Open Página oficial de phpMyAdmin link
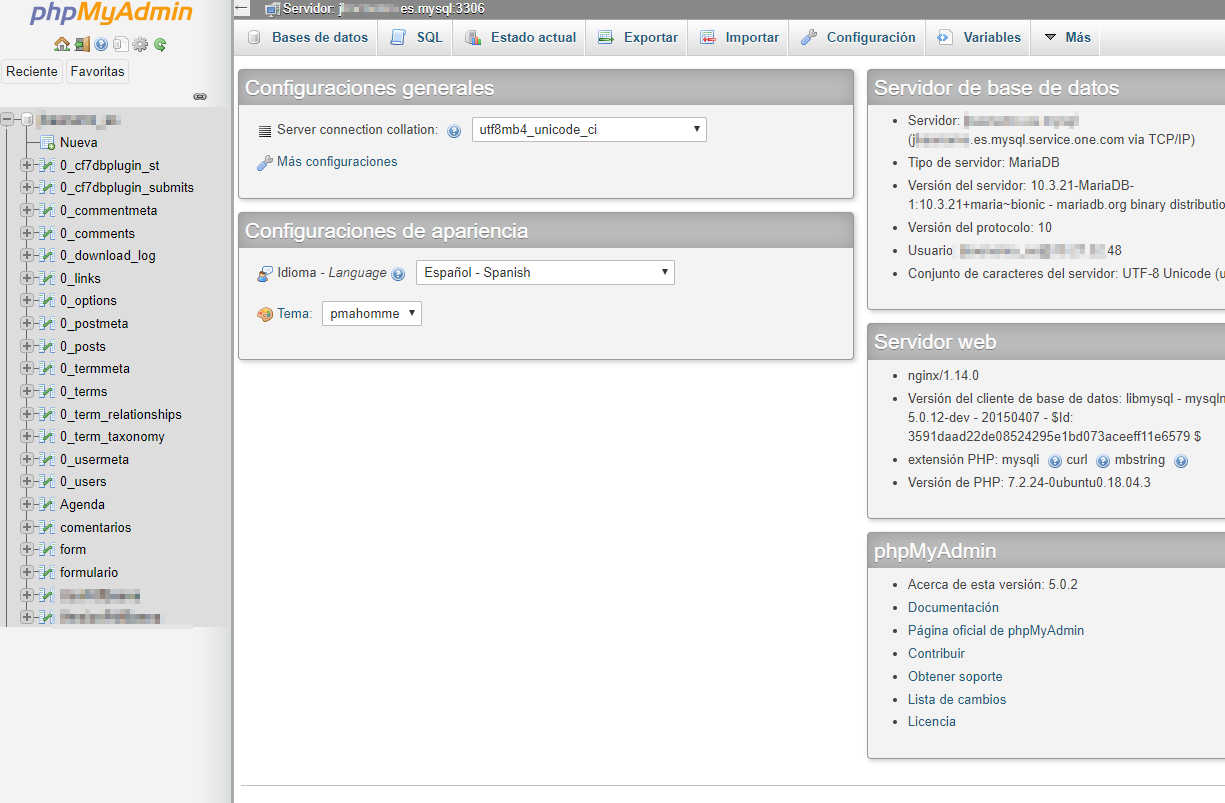This screenshot has height=803, width=1225. pyautogui.click(x=996, y=631)
